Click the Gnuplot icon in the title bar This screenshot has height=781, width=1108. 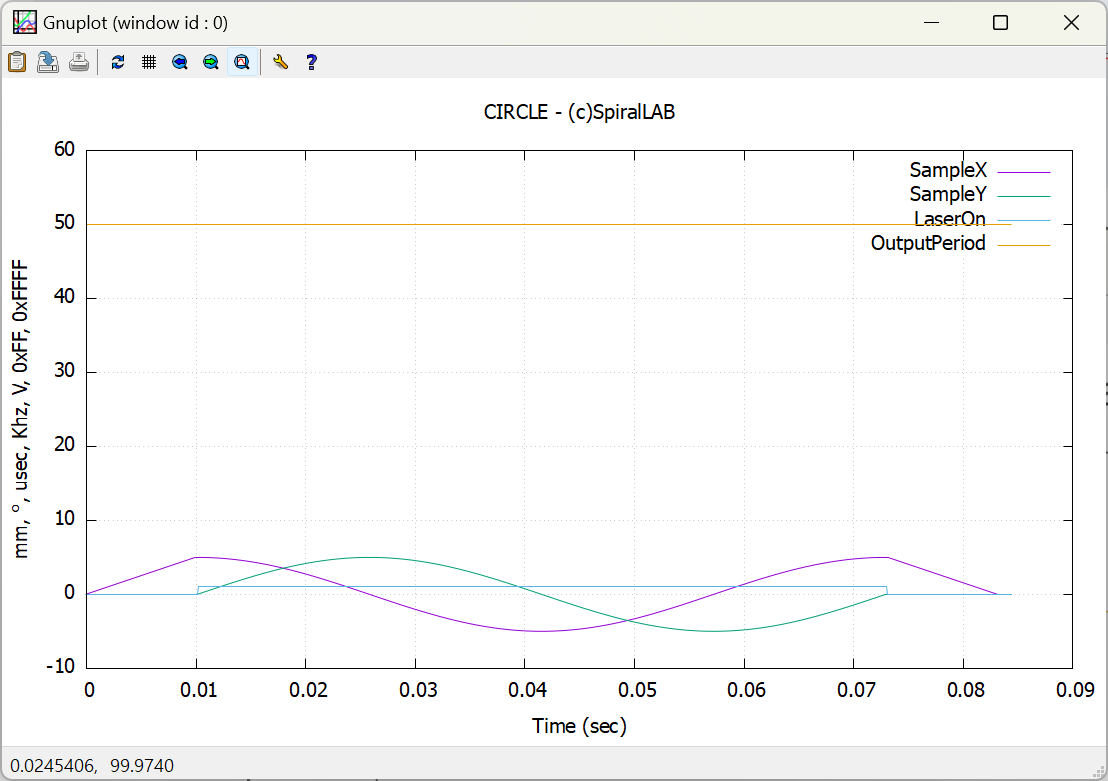point(25,23)
